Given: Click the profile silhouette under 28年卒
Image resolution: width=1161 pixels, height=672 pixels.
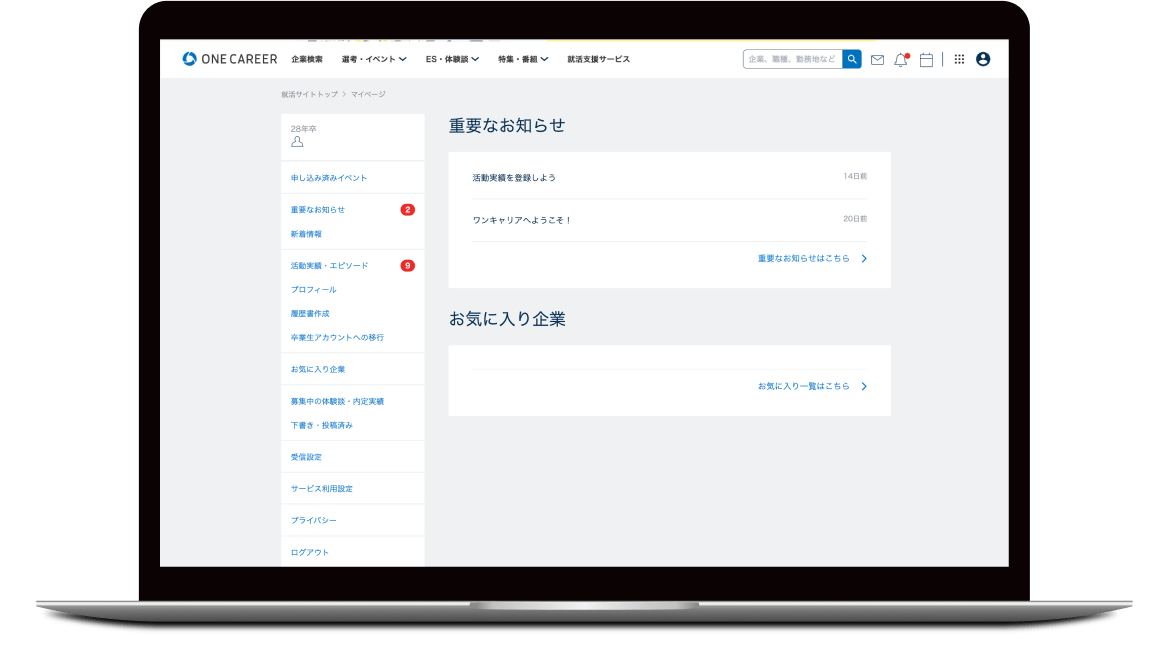Looking at the screenshot, I should click(x=297, y=142).
